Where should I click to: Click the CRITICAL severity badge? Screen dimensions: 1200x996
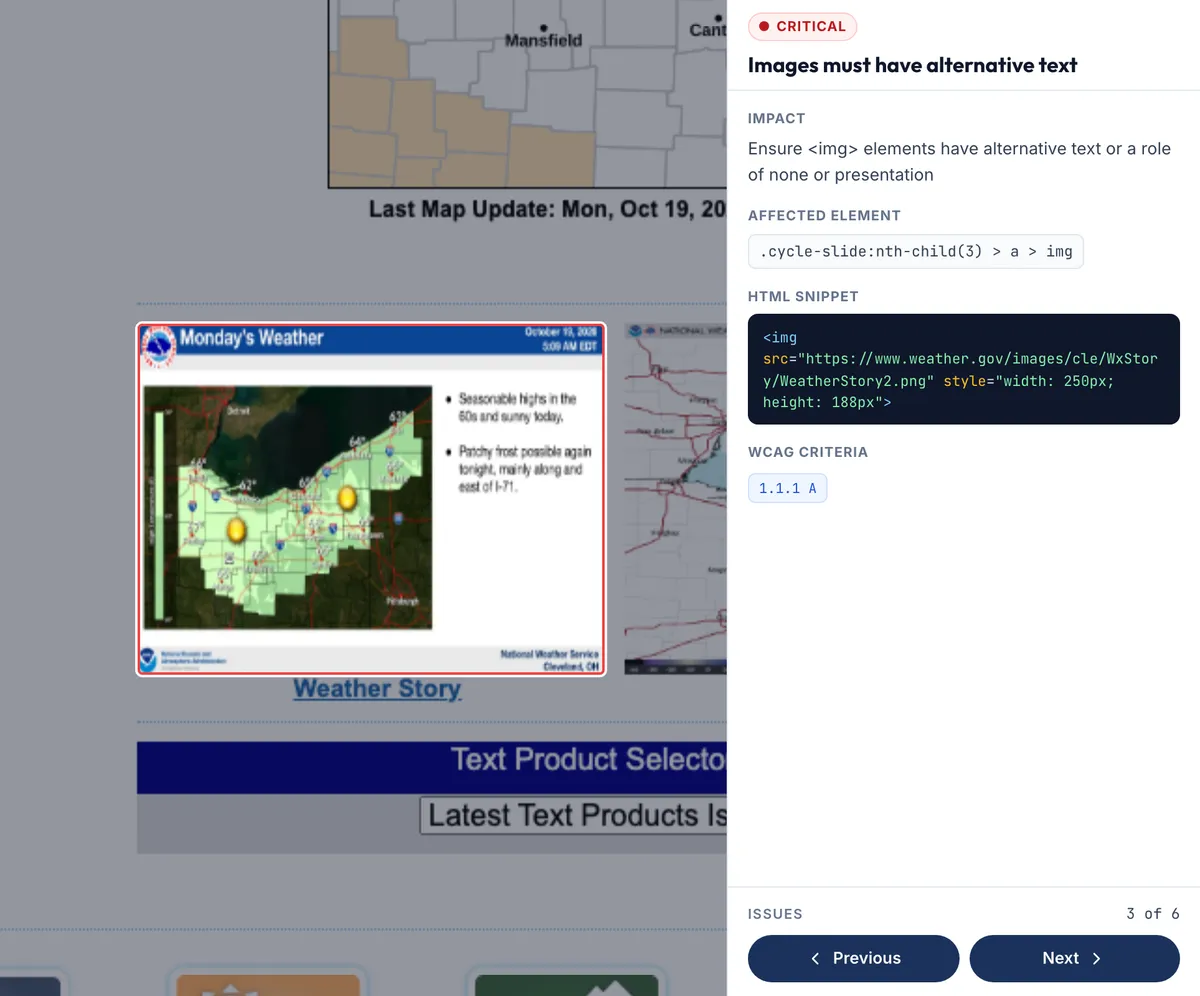coord(803,26)
